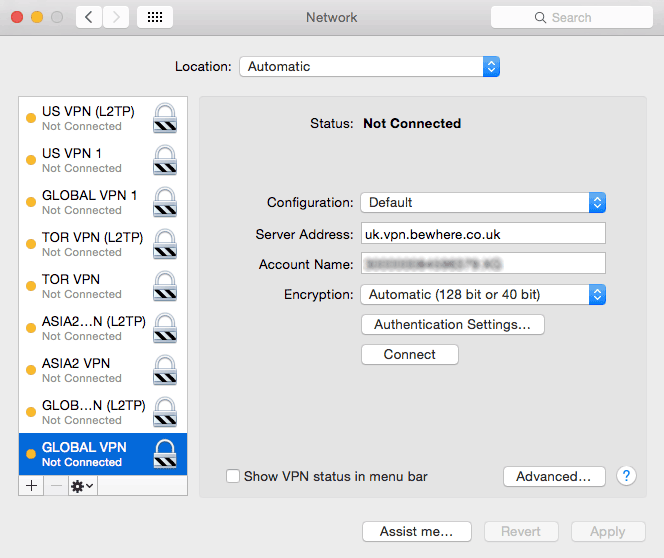Open the Location dropdown set to Automatic
Viewport: 664px width, 558px height.
(369, 66)
